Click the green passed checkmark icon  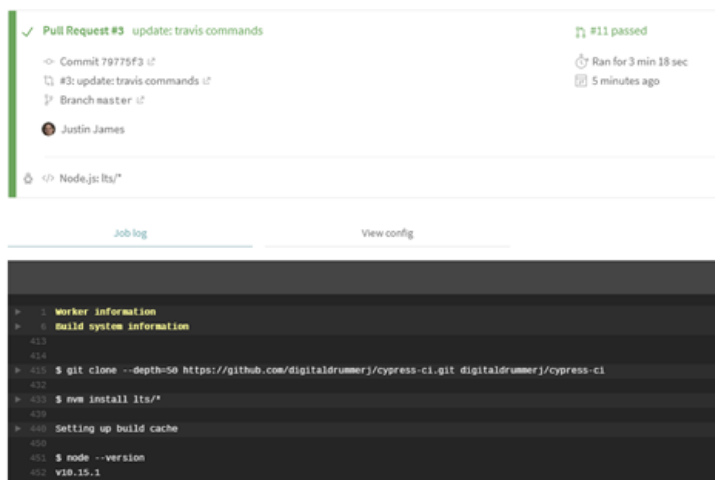click(27, 31)
